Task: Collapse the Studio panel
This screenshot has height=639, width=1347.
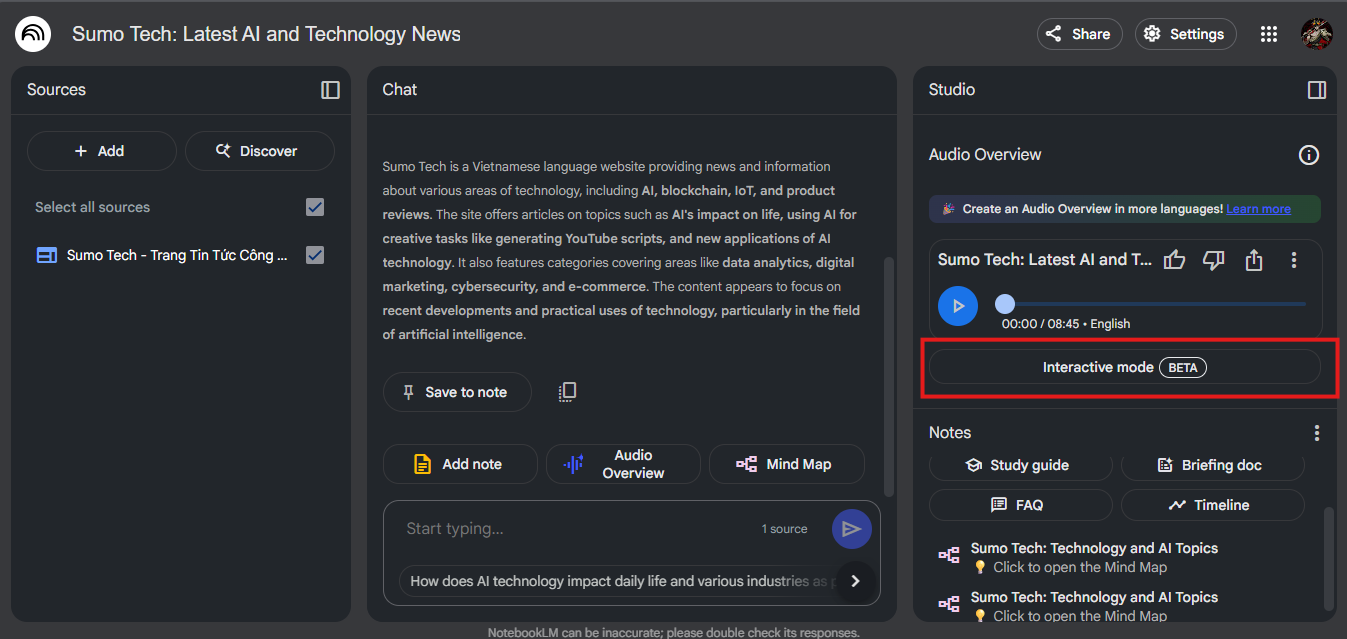Action: coord(1317,90)
